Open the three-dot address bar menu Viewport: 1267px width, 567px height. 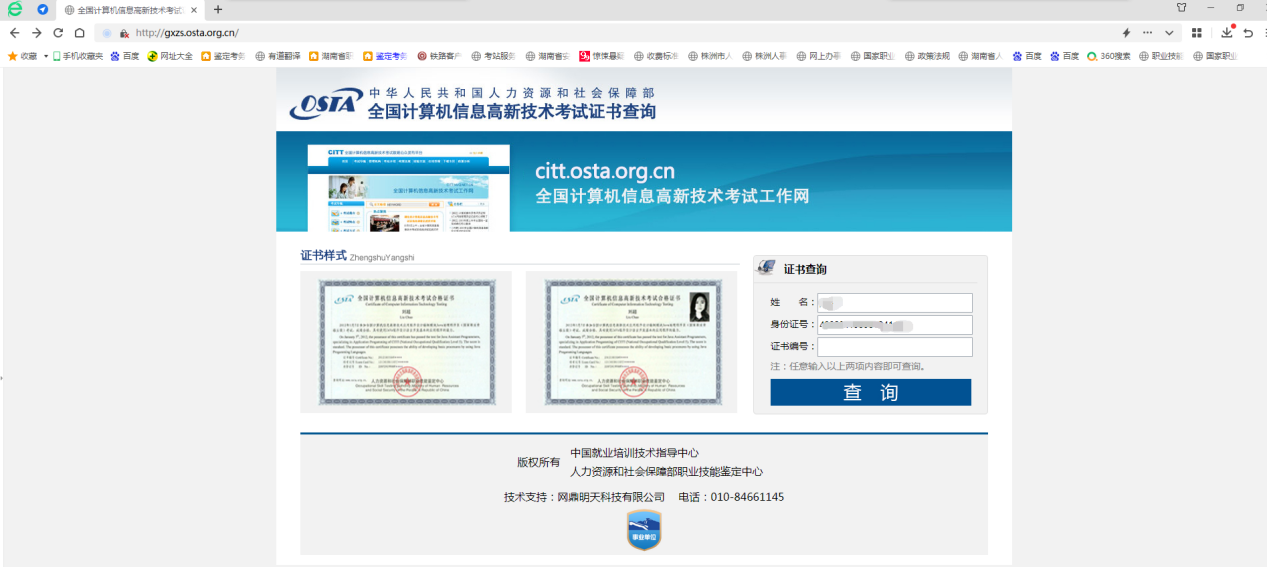(x=1147, y=33)
